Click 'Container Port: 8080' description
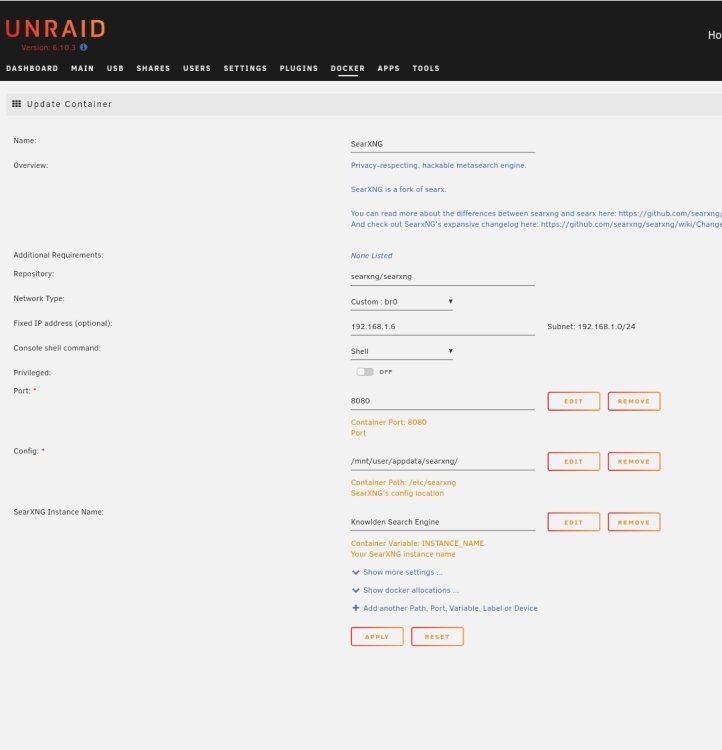This screenshot has width=722, height=750. click(x=389, y=422)
